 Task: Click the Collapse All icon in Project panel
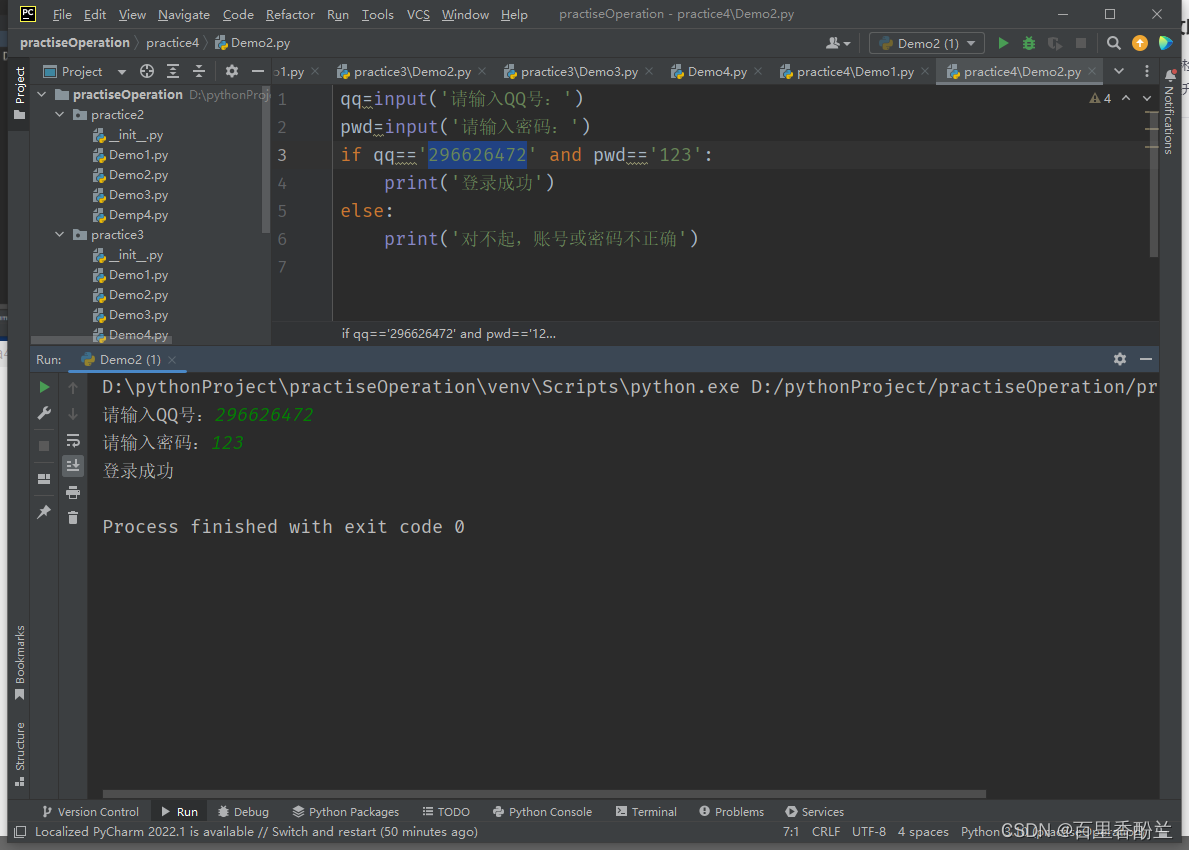[199, 71]
